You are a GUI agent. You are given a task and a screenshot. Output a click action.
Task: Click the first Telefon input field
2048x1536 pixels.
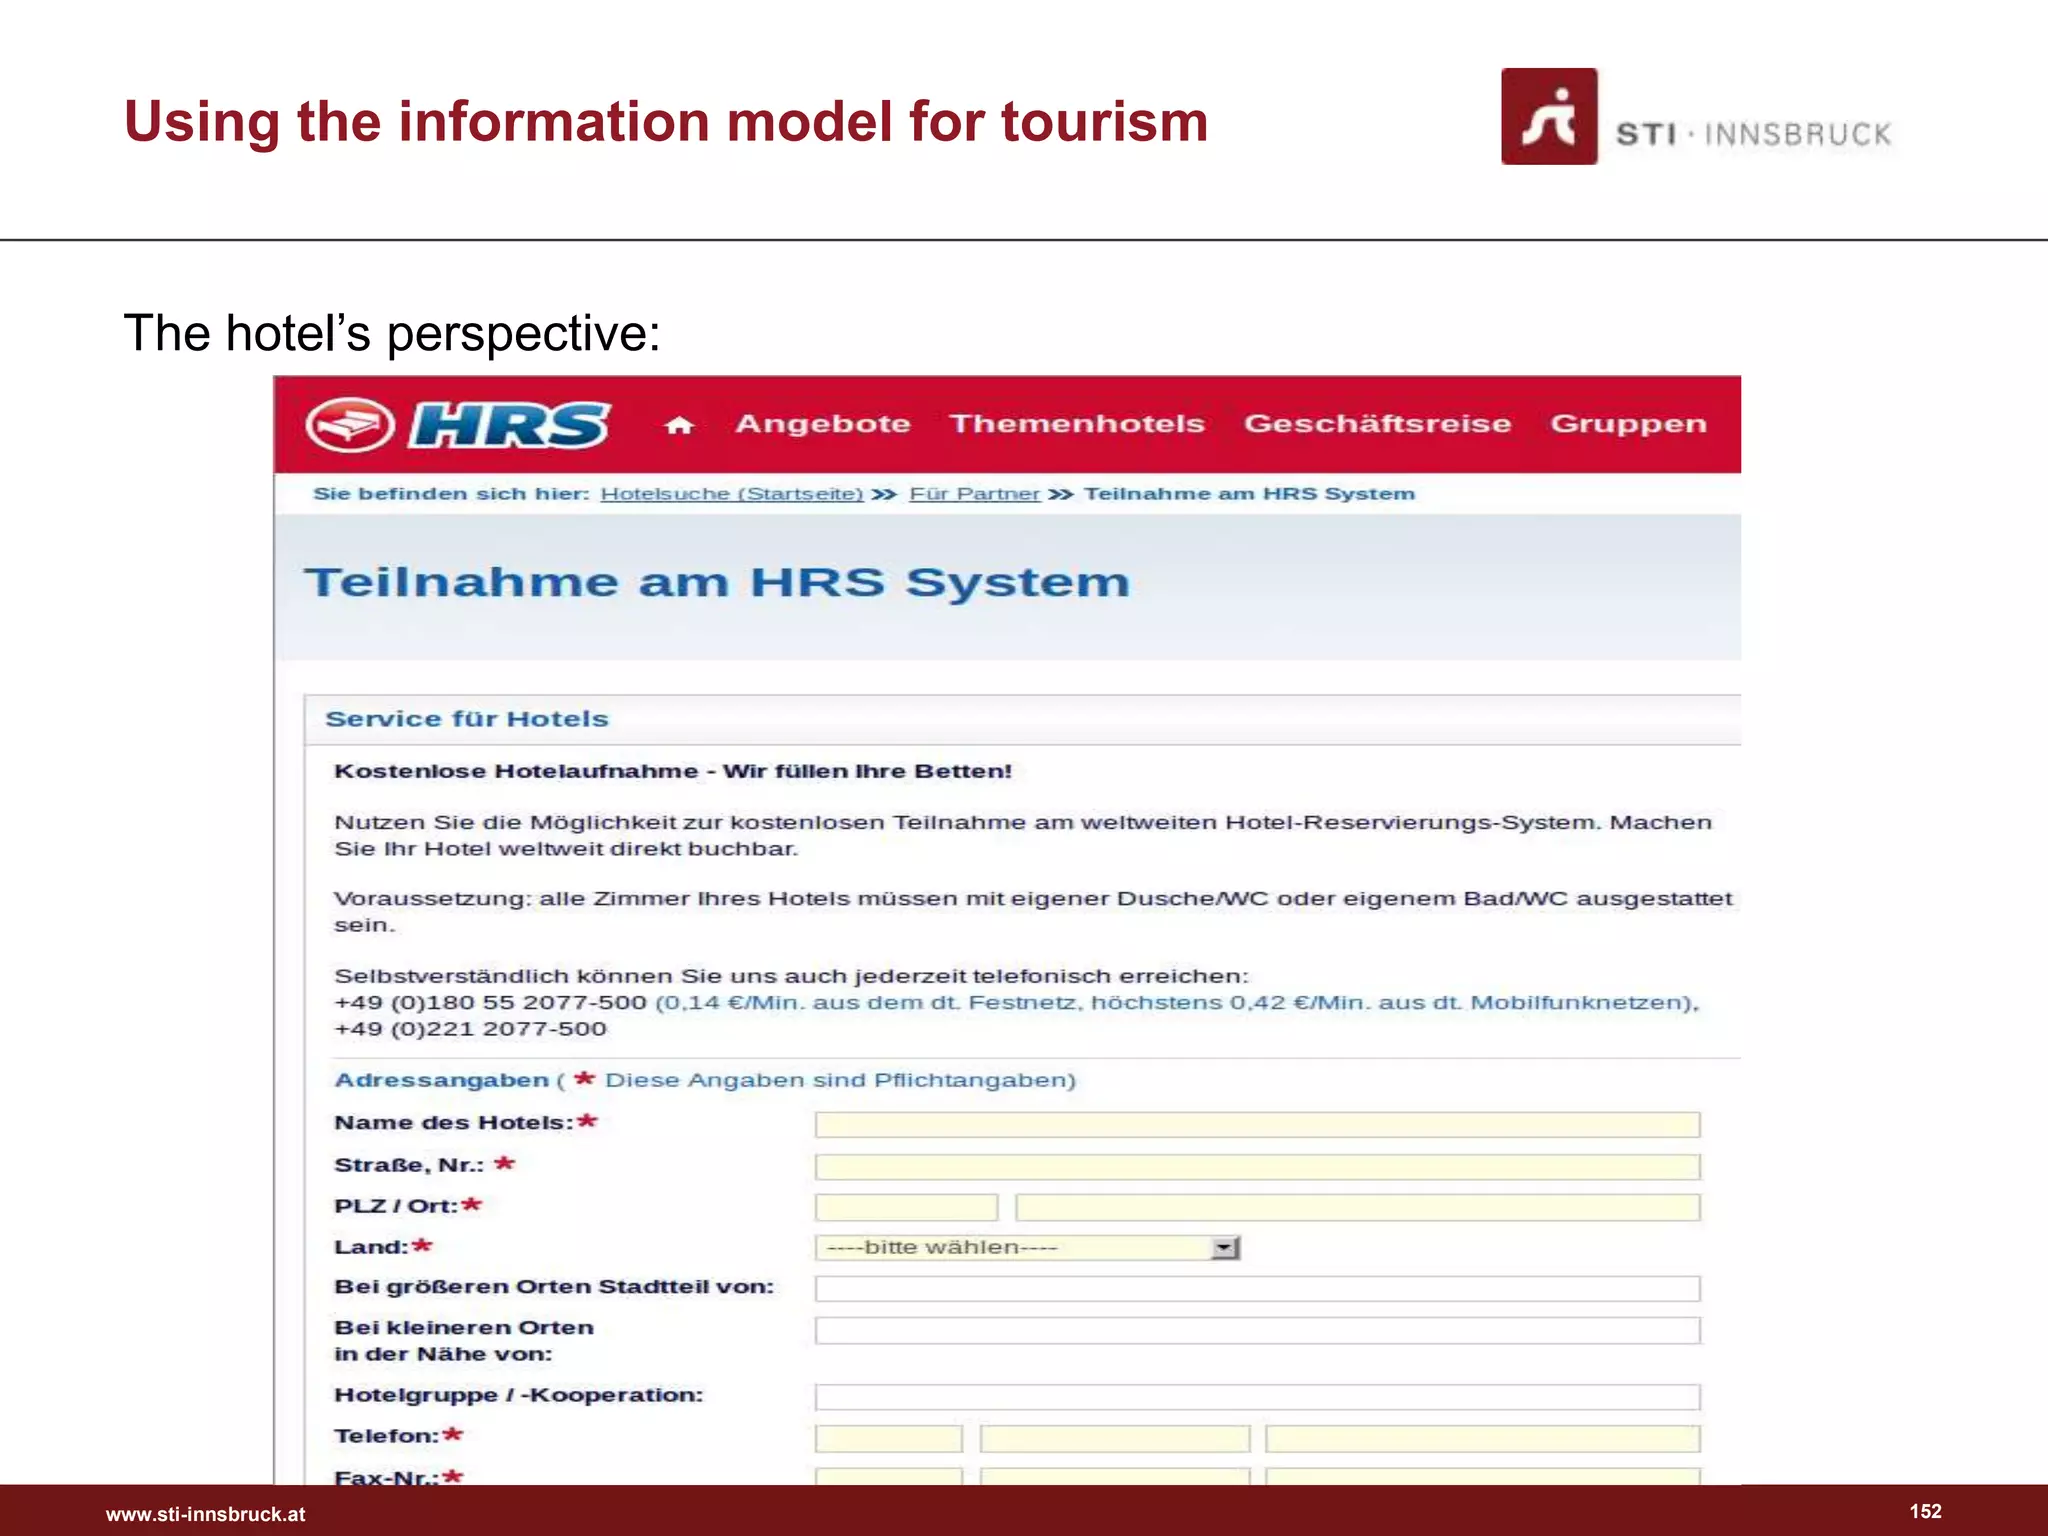(x=888, y=1439)
